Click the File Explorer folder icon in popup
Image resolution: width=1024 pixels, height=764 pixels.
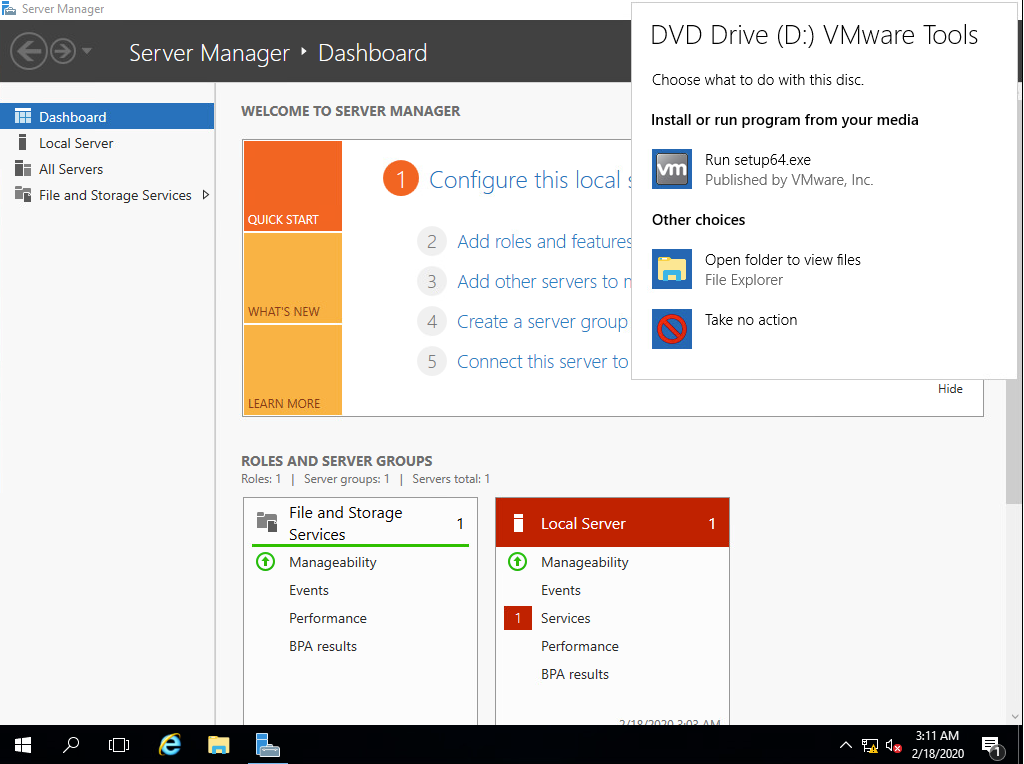(x=672, y=269)
